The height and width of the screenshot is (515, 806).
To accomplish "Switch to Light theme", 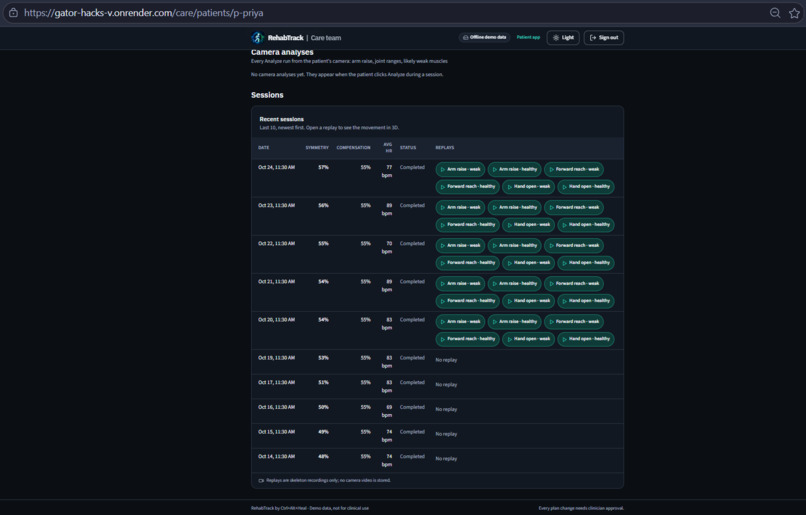I will click(x=563, y=38).
